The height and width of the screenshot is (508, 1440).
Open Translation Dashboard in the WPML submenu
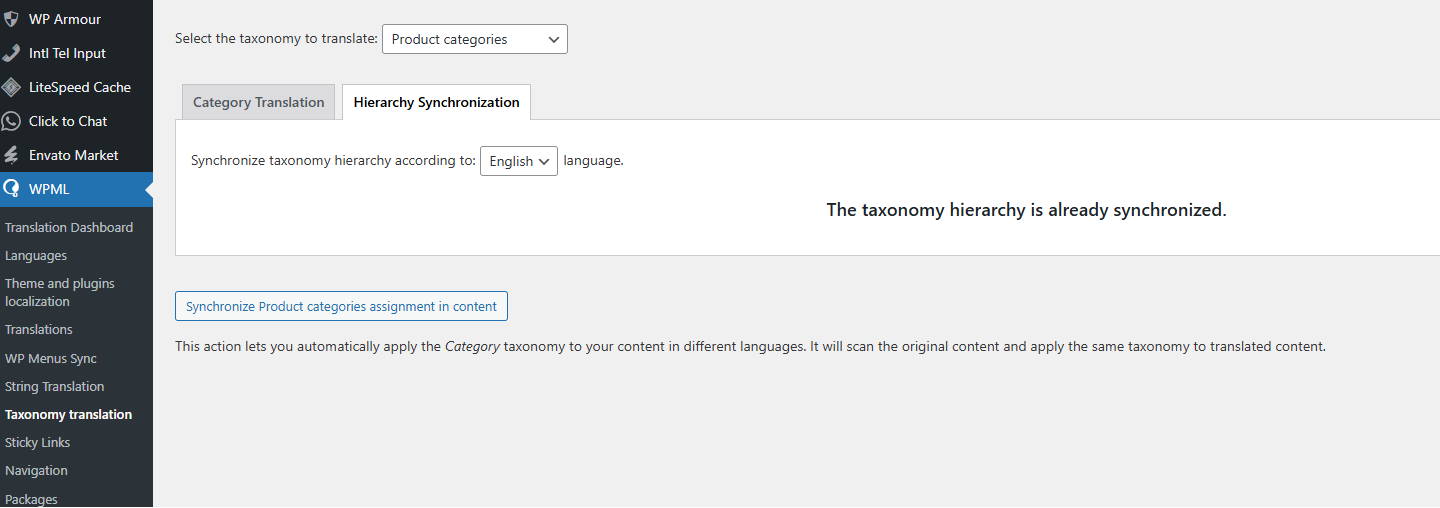click(69, 227)
